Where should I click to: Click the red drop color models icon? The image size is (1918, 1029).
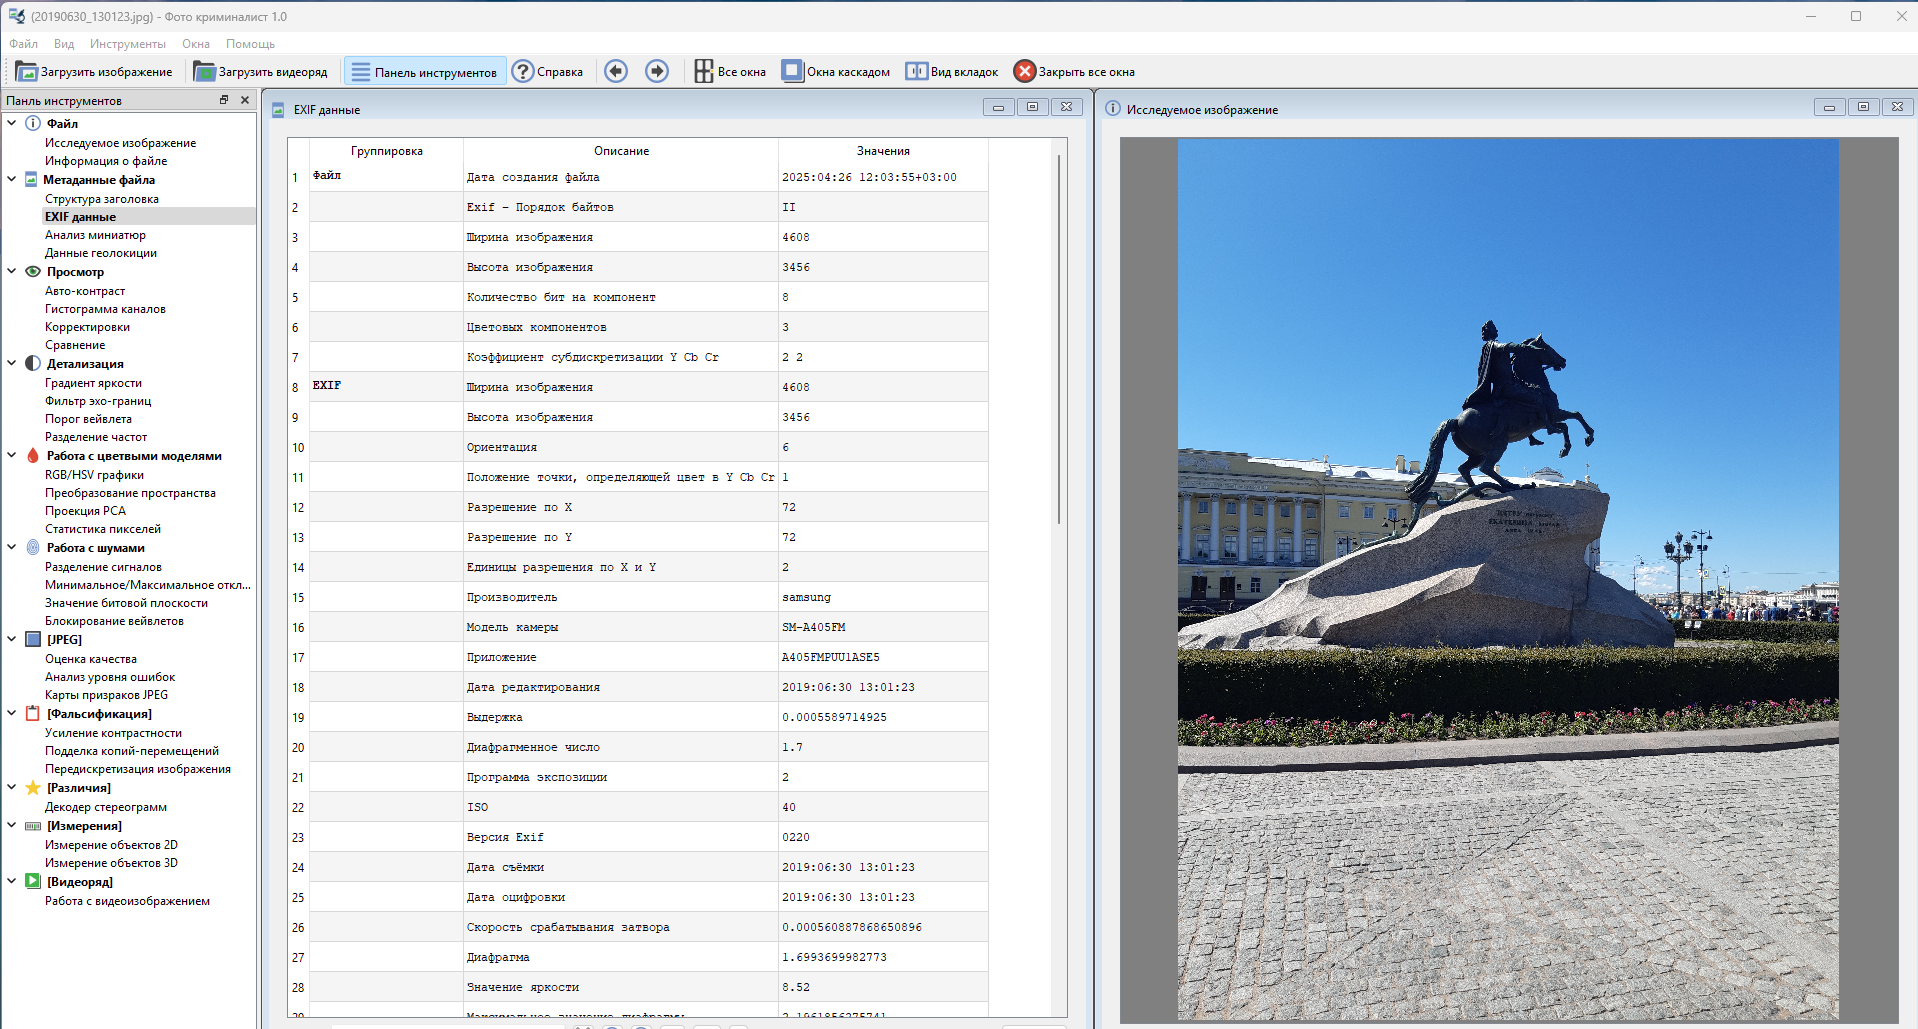pos(33,455)
